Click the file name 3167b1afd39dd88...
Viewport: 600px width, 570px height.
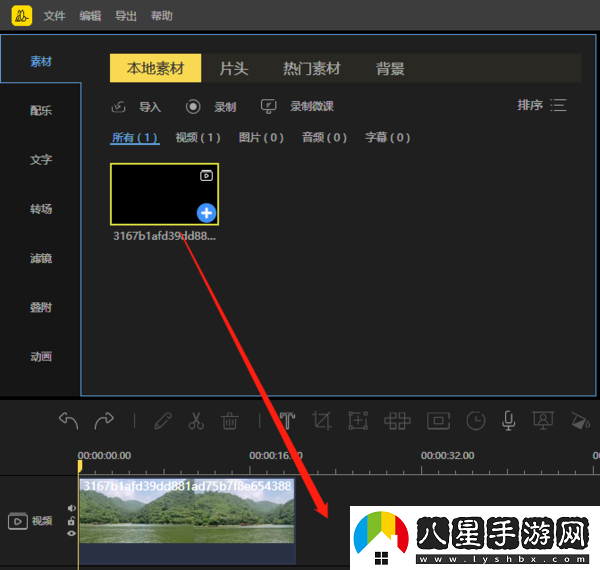tap(165, 236)
